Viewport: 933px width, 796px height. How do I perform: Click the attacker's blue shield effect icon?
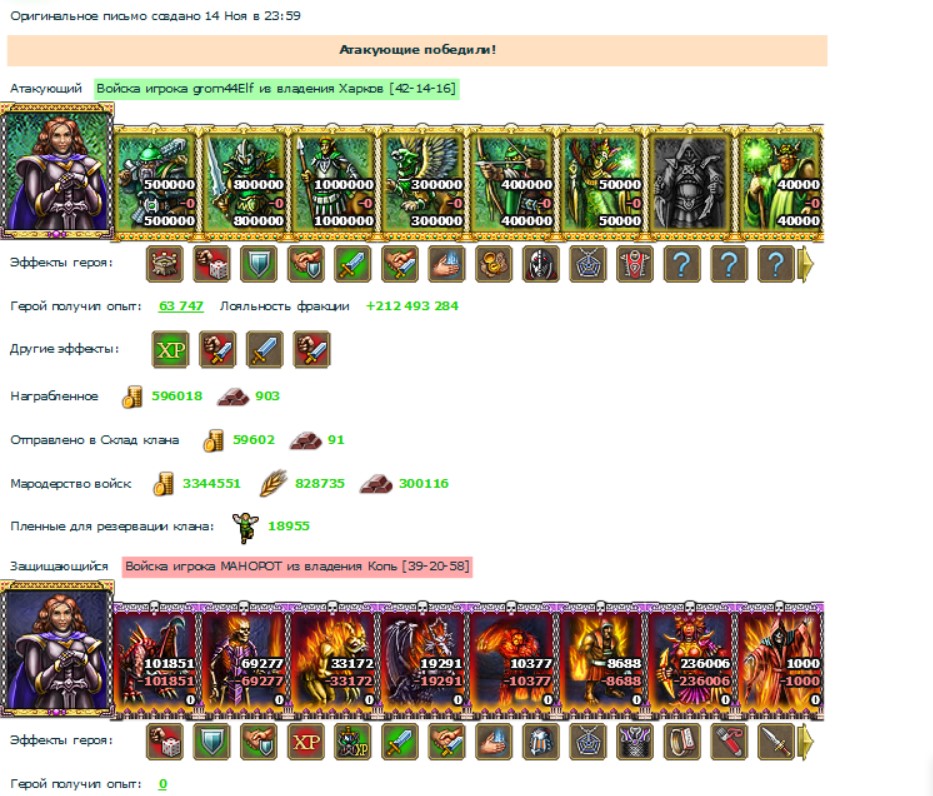258,264
